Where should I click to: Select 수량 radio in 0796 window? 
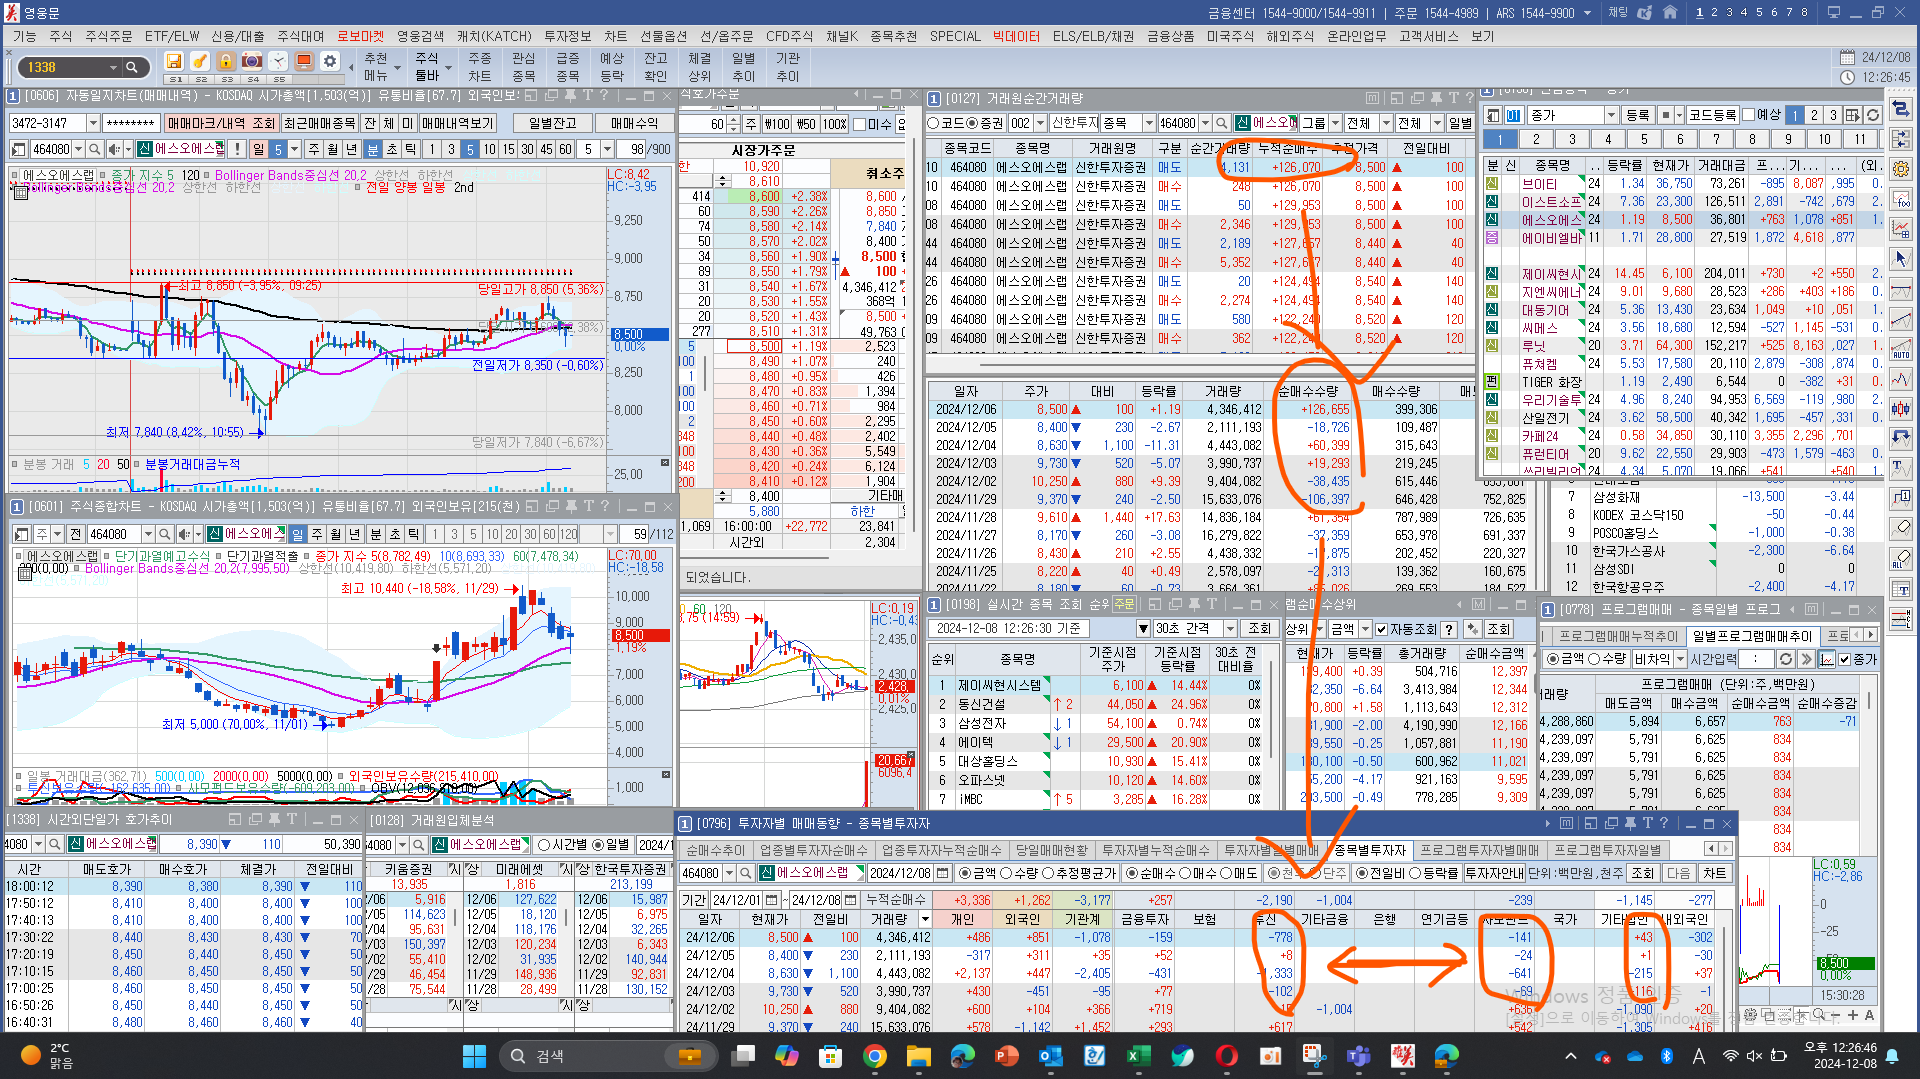[1006, 873]
